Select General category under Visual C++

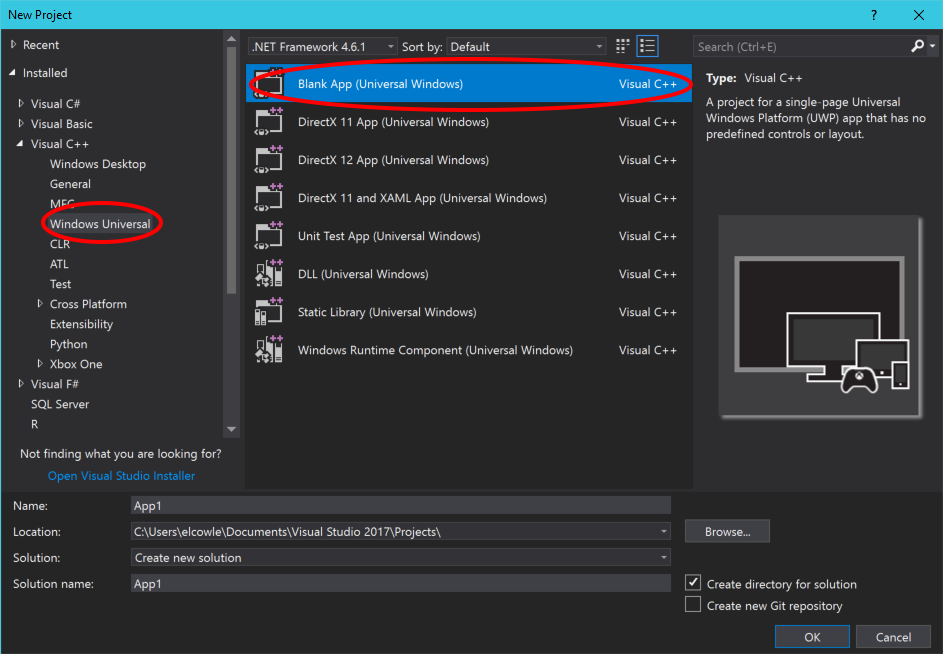(70, 184)
